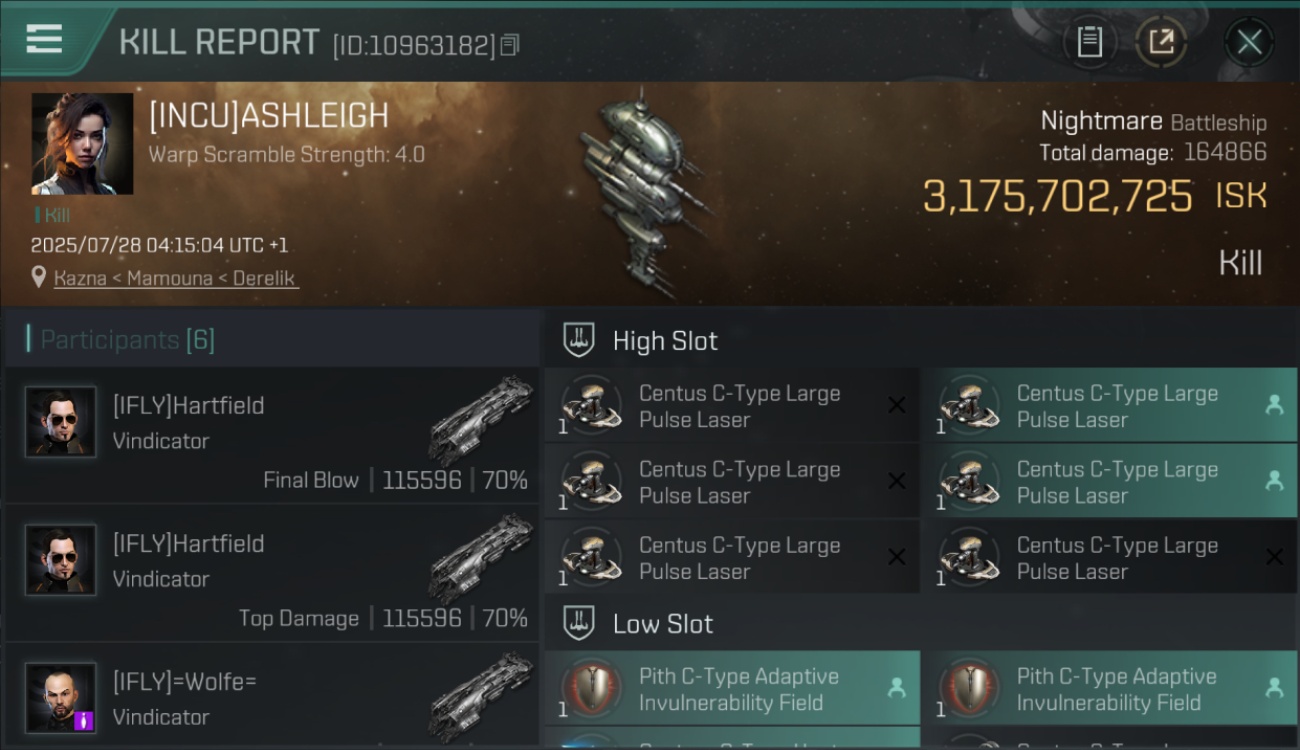Viewport: 1300px width, 750px height.
Task: Open the Kazna < Mamouna < Derelik location link
Action: coord(175,278)
